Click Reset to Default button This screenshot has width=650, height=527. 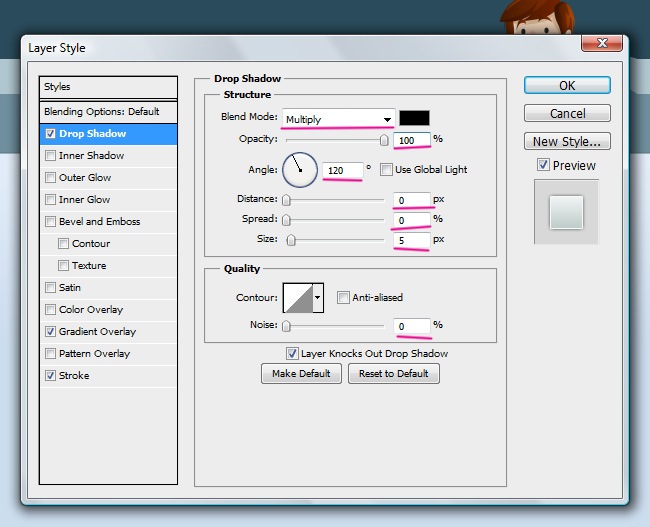click(x=394, y=374)
